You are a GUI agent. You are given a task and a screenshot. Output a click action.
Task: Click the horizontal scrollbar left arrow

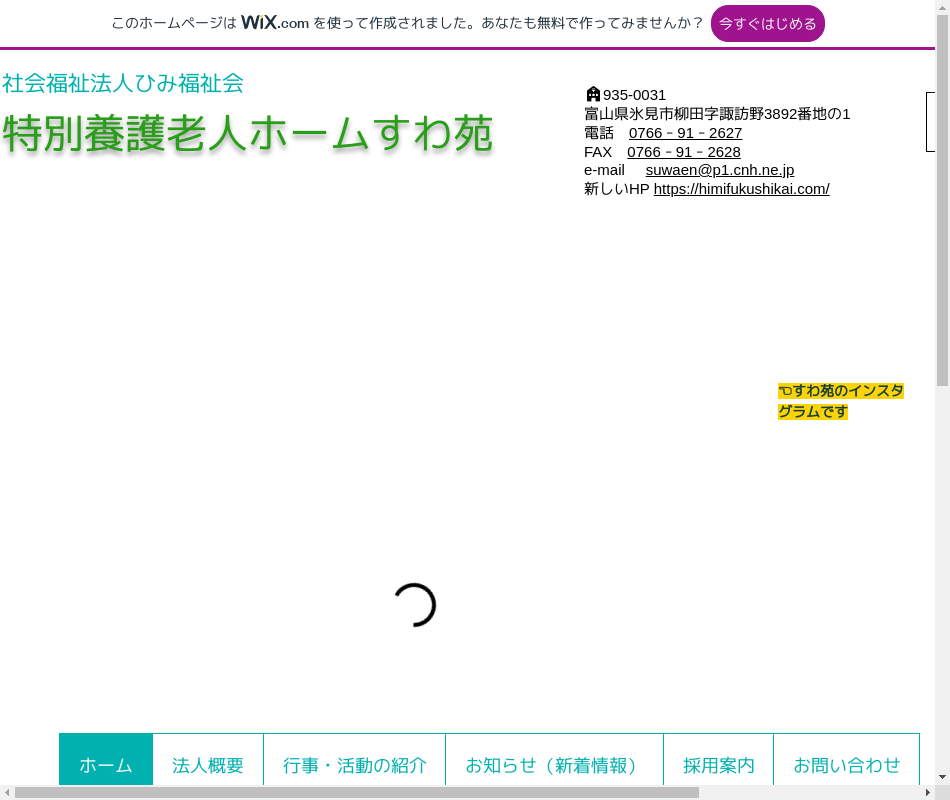click(x=7, y=792)
